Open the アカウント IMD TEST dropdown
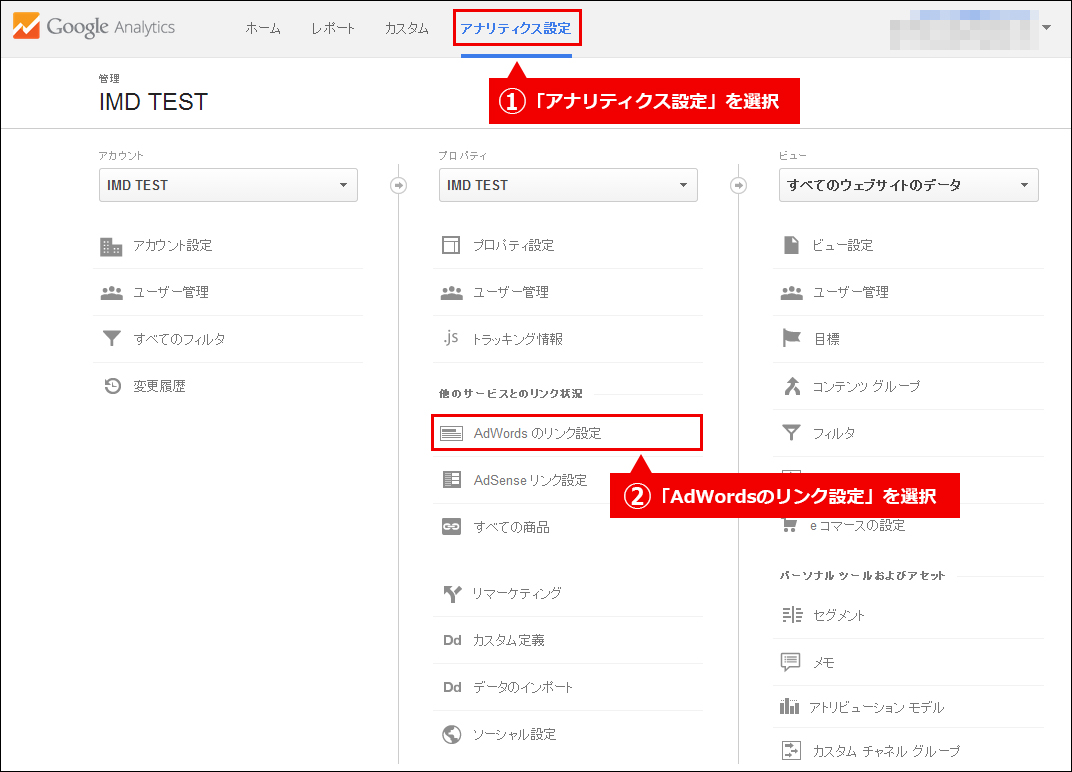The width and height of the screenshot is (1072, 772). [x=228, y=185]
